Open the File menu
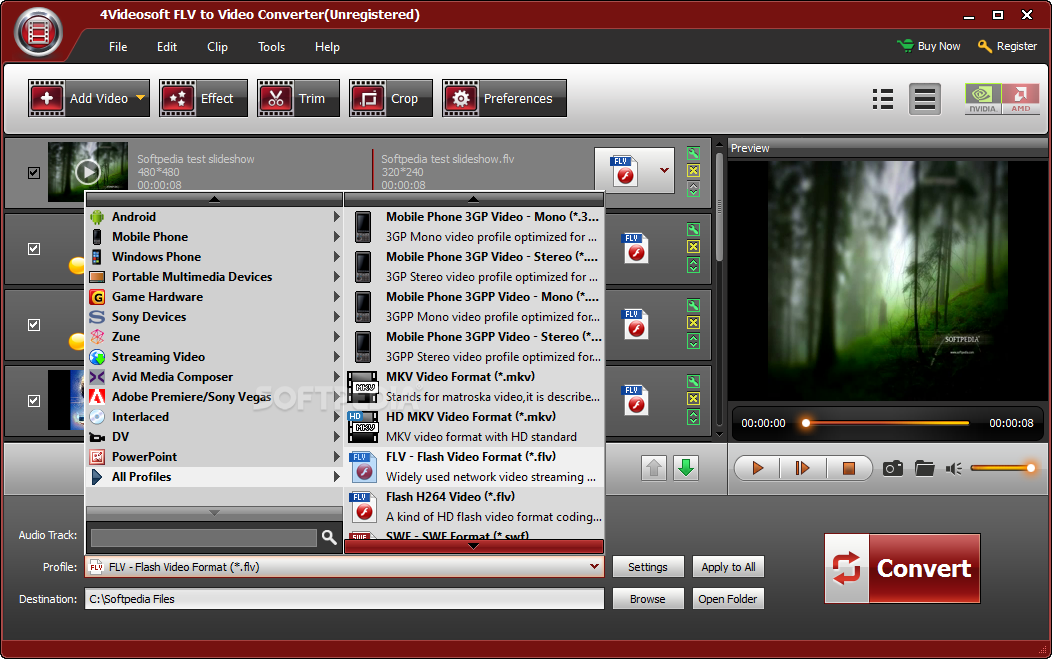This screenshot has height=659, width=1052. [118, 47]
